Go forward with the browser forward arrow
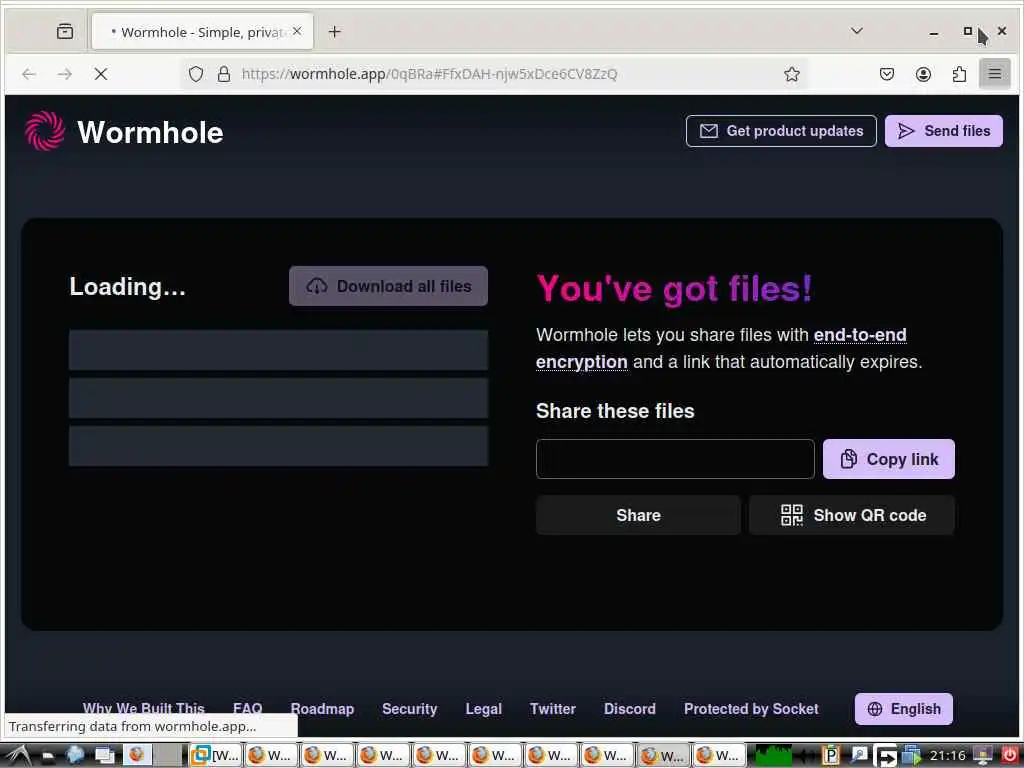 (65, 74)
